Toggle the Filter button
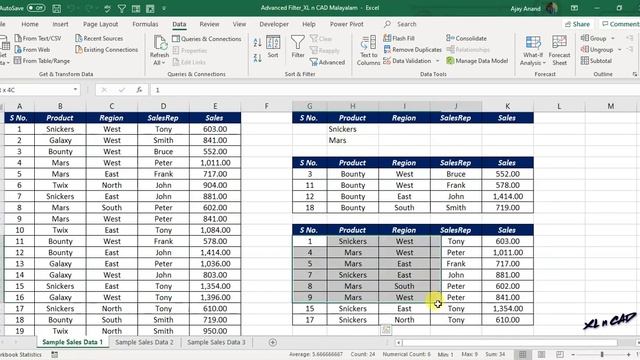Image resolution: width=640 pixels, height=360 pixels. (298, 47)
